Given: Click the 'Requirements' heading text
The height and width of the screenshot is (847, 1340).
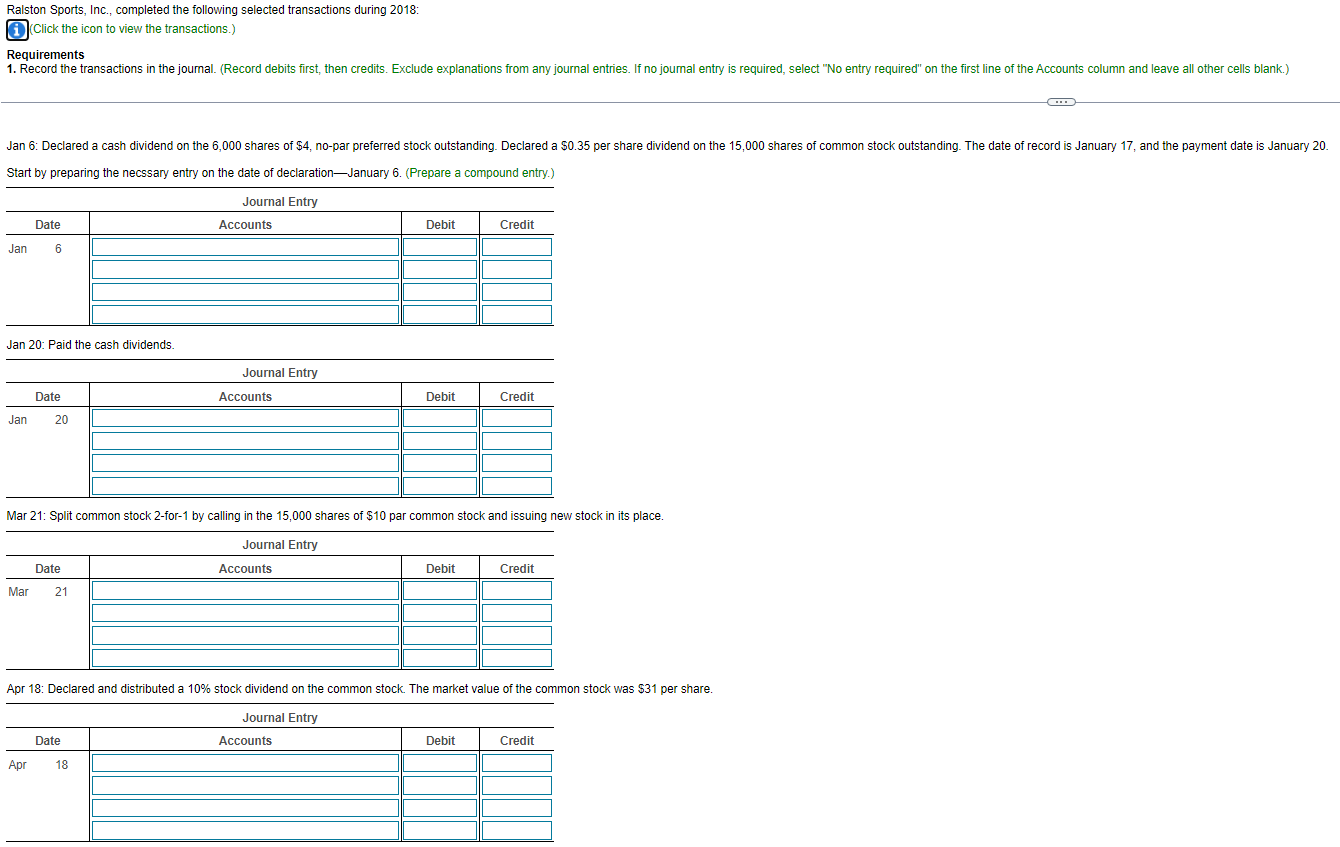Looking at the screenshot, I should [x=46, y=55].
